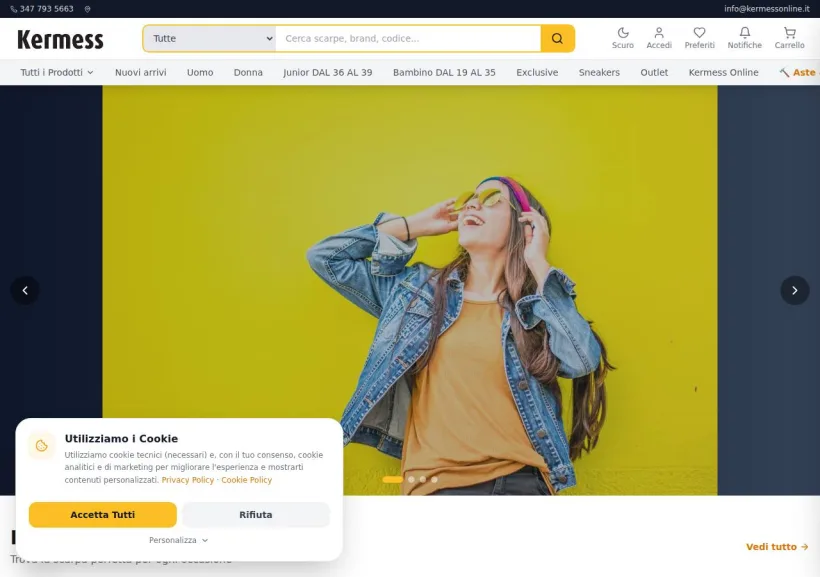
Task: Click Vedi tutto link
Action: [777, 547]
